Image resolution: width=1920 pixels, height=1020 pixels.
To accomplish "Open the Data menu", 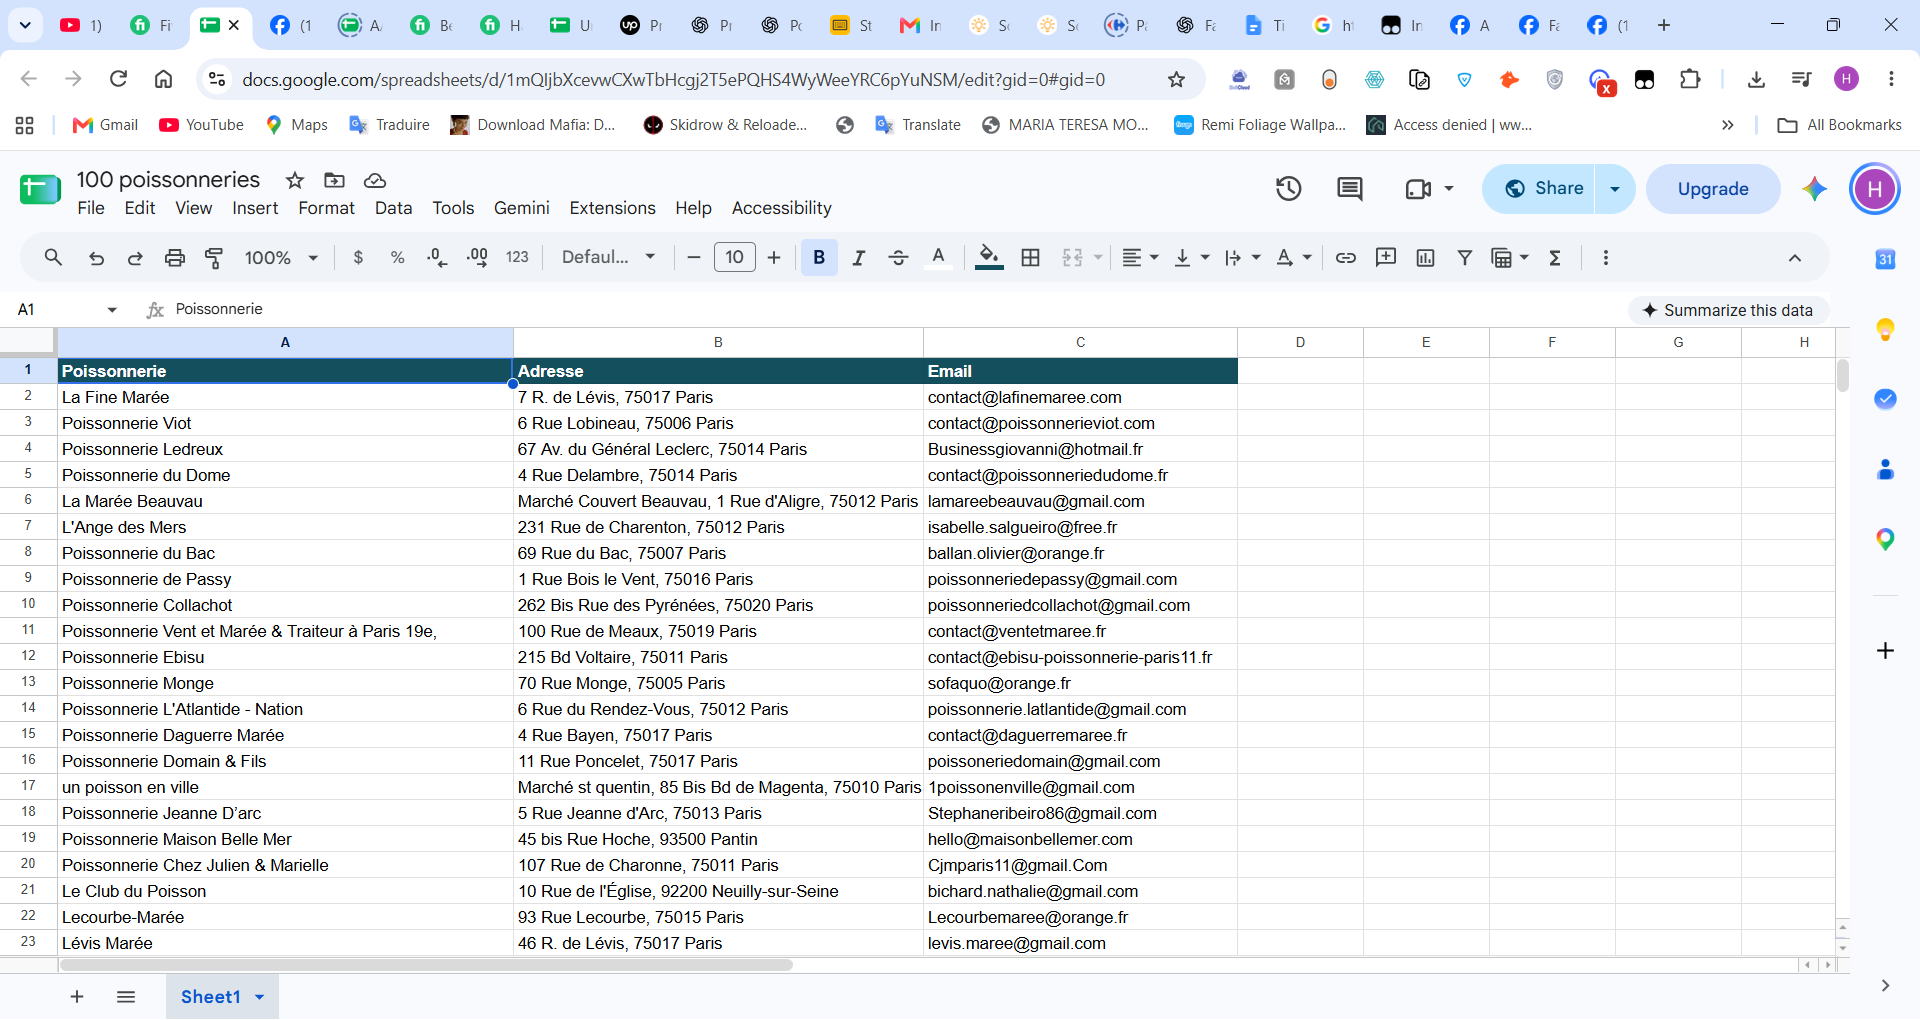I will click(x=393, y=208).
